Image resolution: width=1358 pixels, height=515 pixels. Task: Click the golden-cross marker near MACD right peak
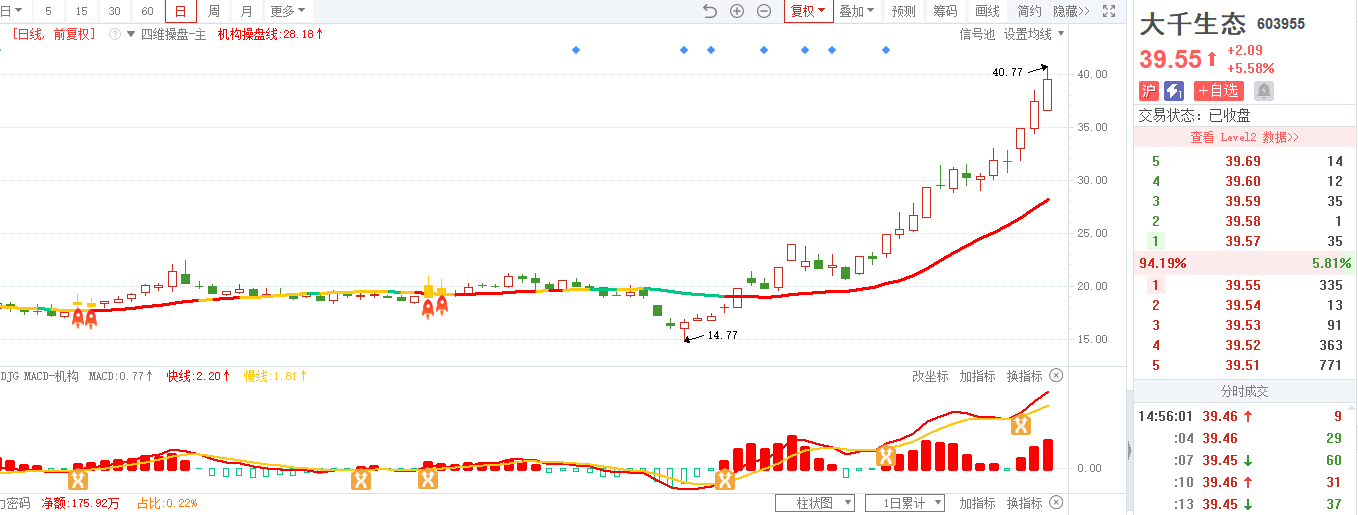1021,426
